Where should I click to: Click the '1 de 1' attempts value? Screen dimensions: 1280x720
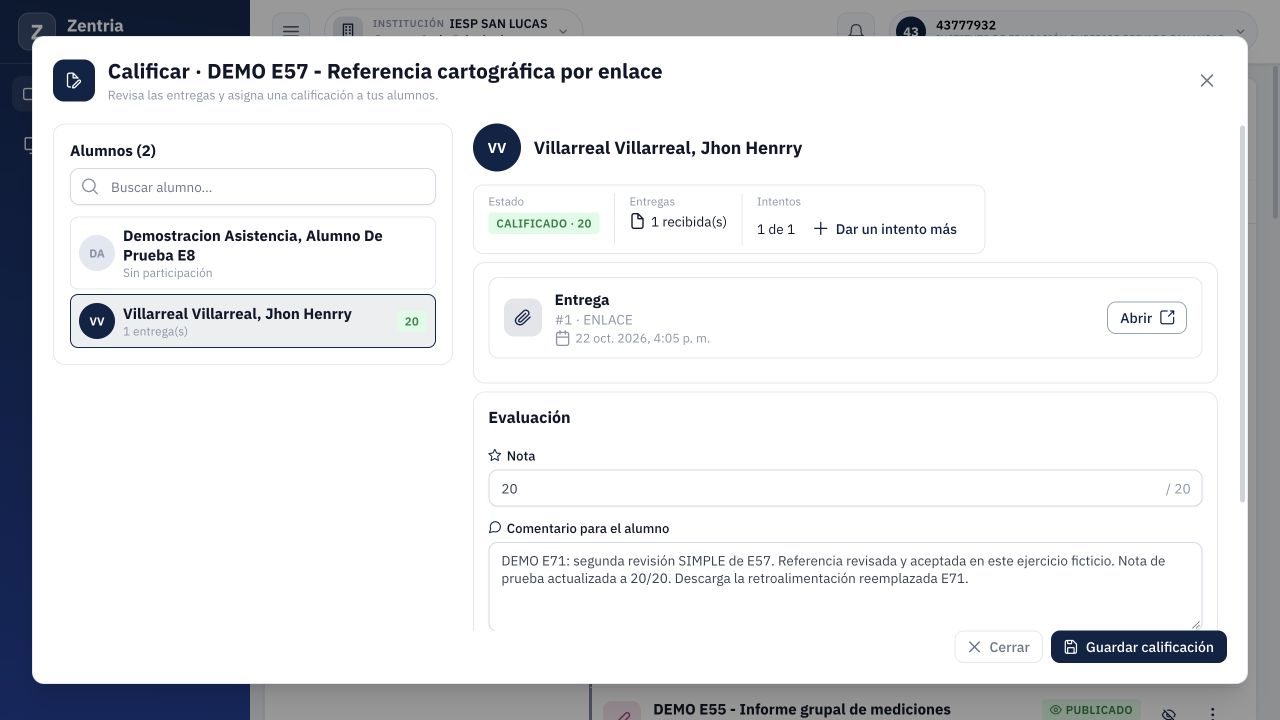pos(776,229)
